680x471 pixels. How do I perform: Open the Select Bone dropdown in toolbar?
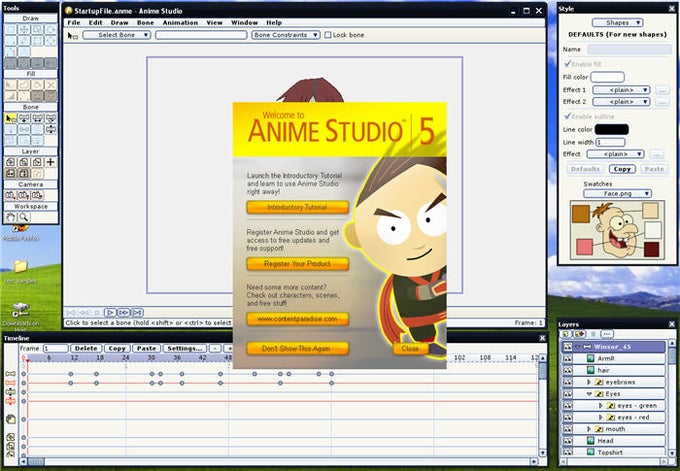coord(117,35)
